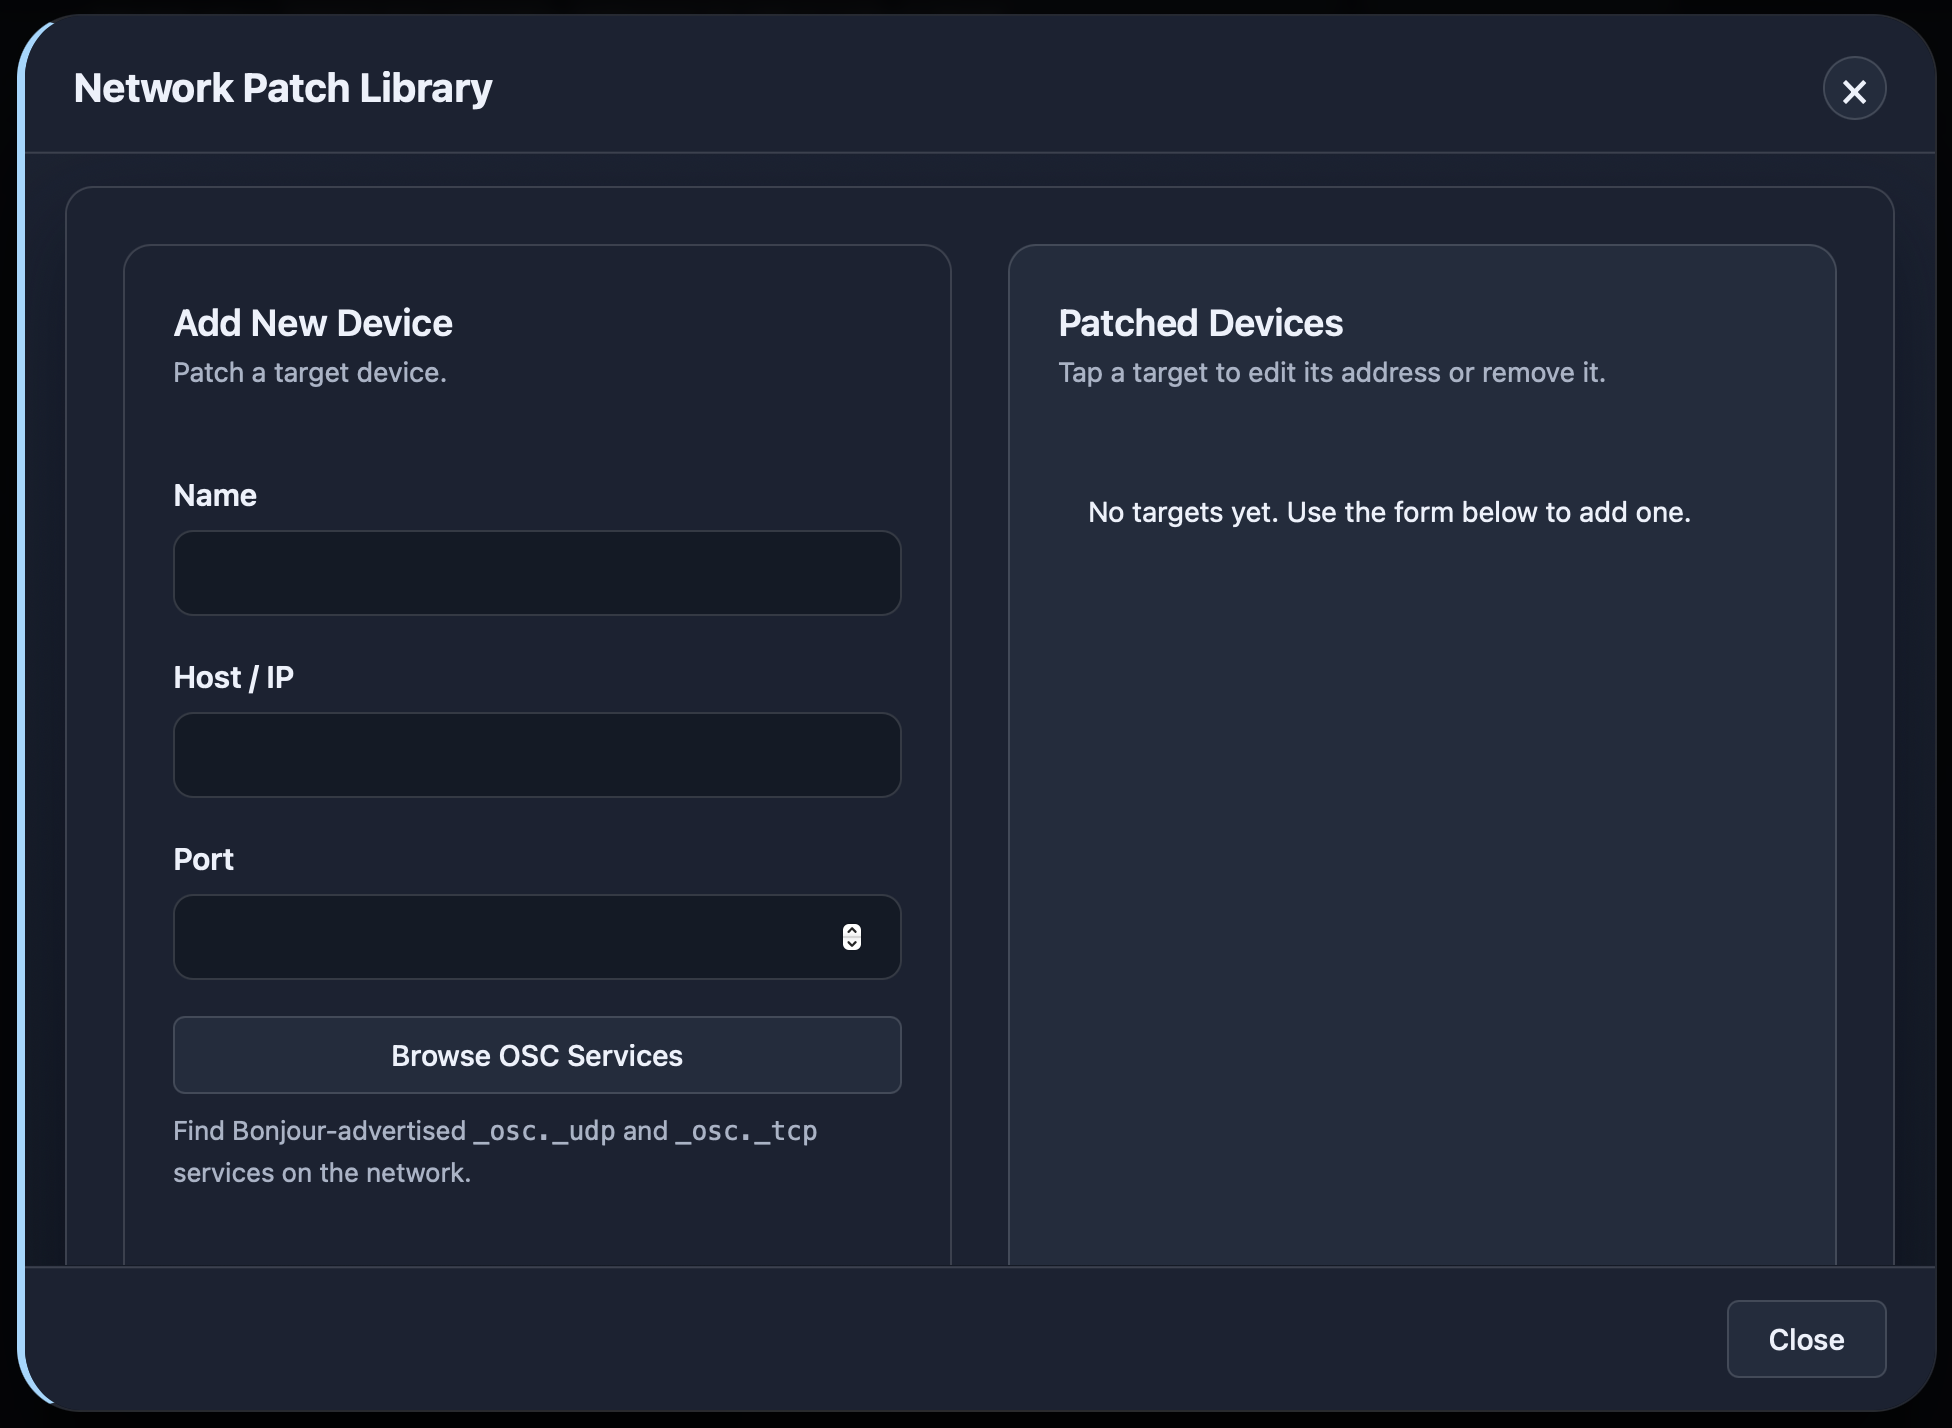Click the Add New Device heading
The width and height of the screenshot is (1952, 1428).
point(313,324)
